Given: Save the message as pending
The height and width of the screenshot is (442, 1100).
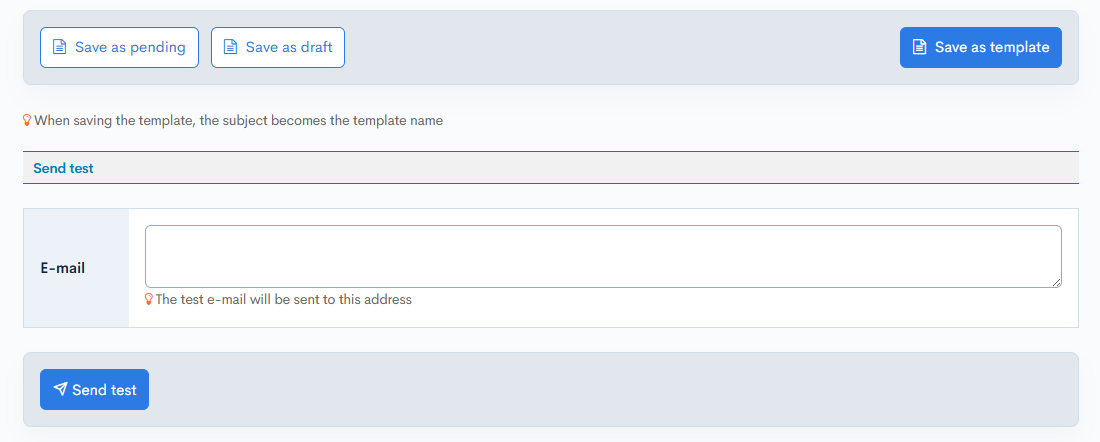Looking at the screenshot, I should (x=119, y=47).
